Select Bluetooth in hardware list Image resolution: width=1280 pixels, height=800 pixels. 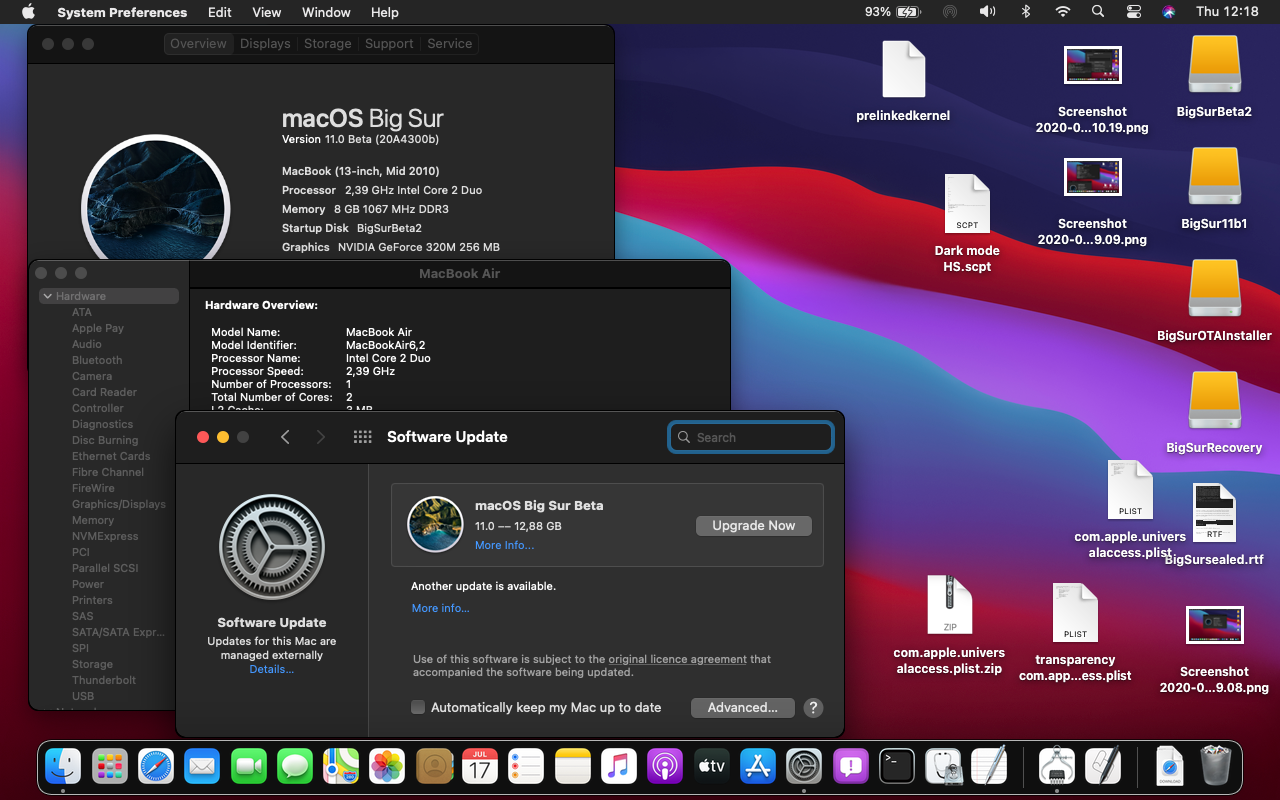[97, 360]
